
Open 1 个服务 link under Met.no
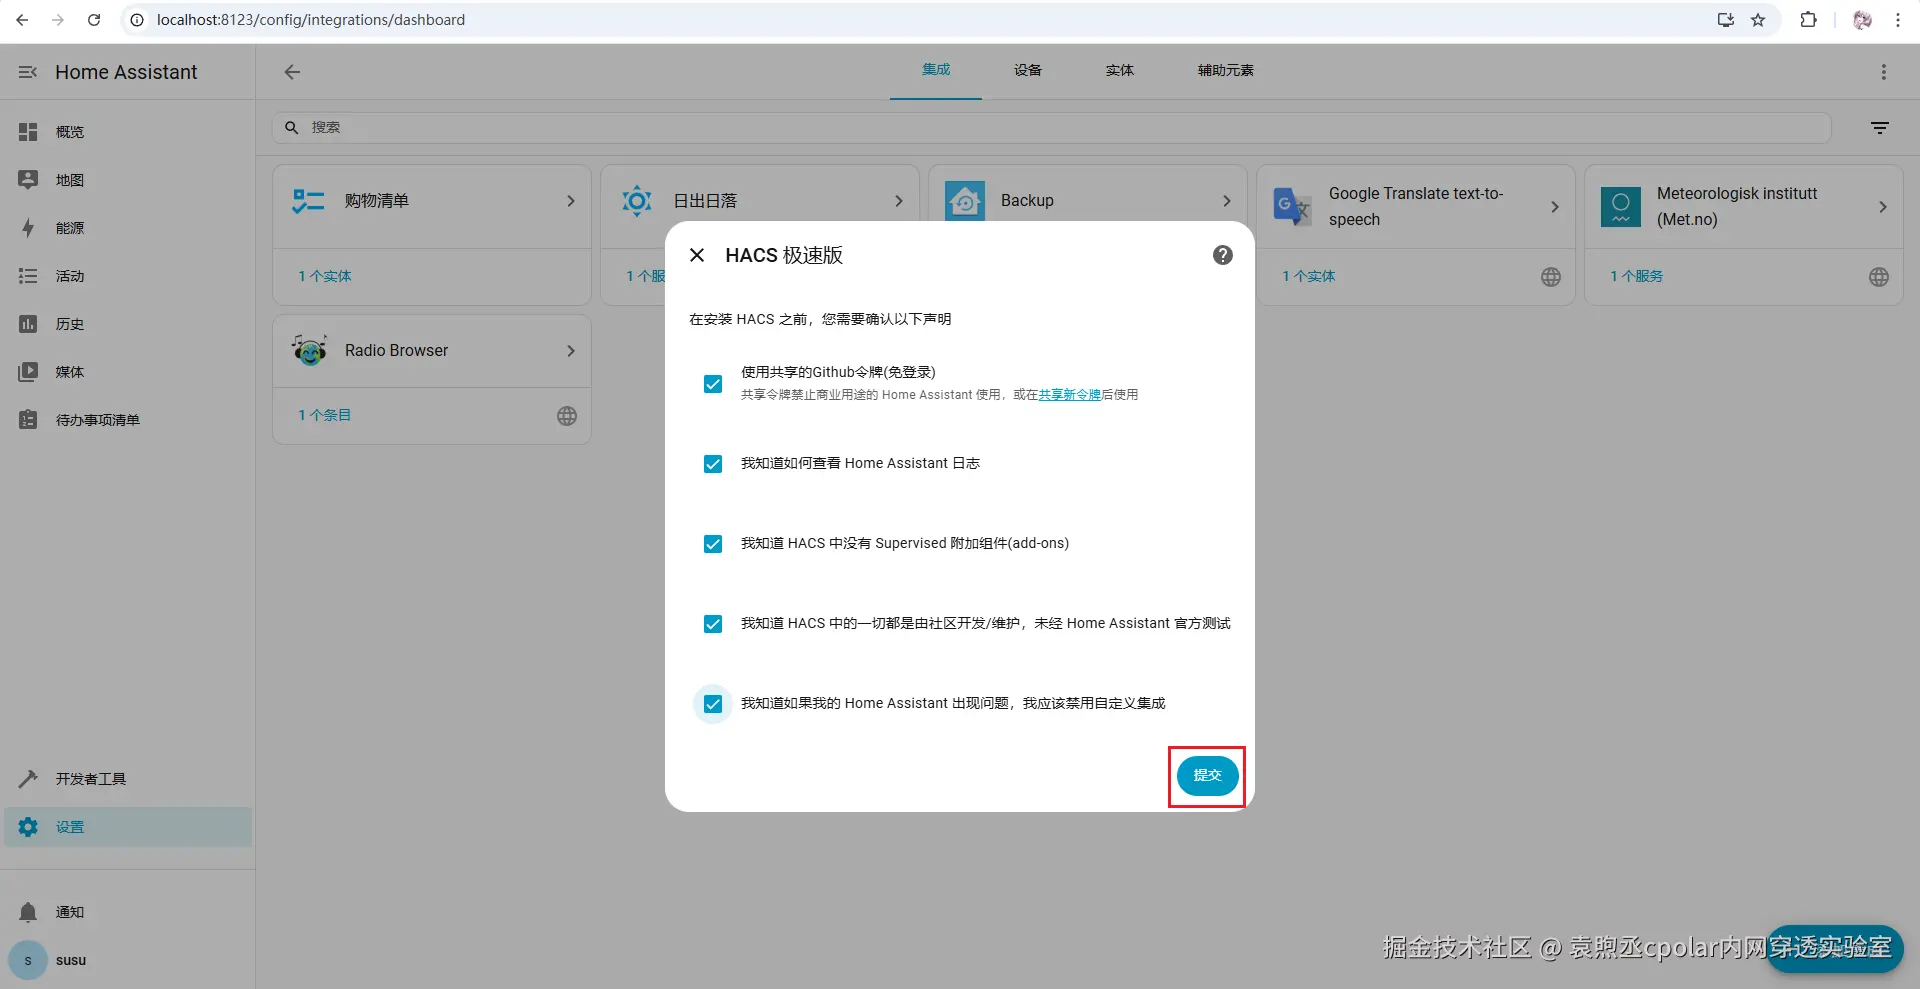point(1637,276)
